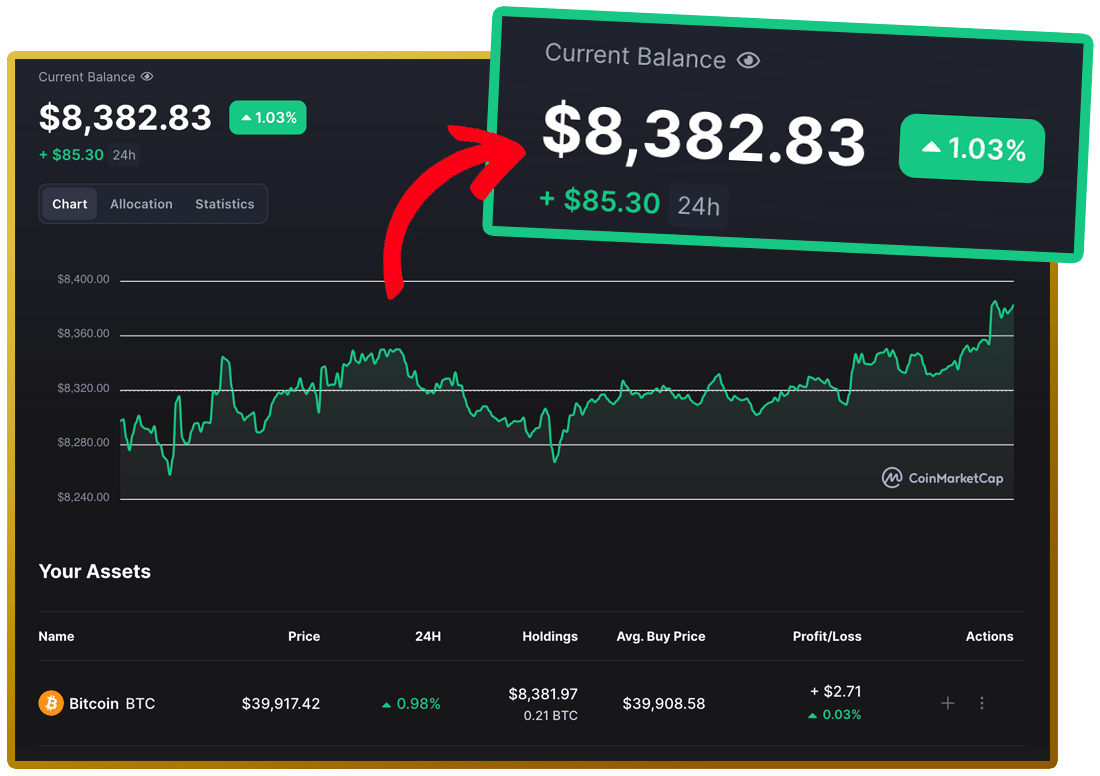Click the $8,360.00 chart axis label
1100x776 pixels.
(83, 333)
